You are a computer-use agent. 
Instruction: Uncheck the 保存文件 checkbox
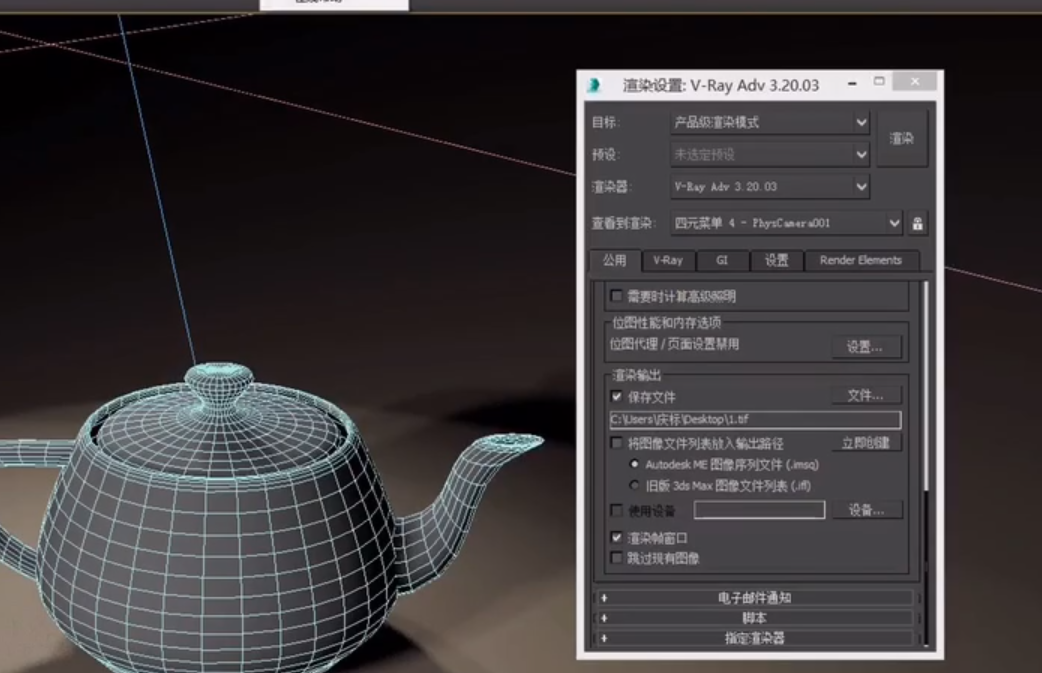[x=617, y=396]
